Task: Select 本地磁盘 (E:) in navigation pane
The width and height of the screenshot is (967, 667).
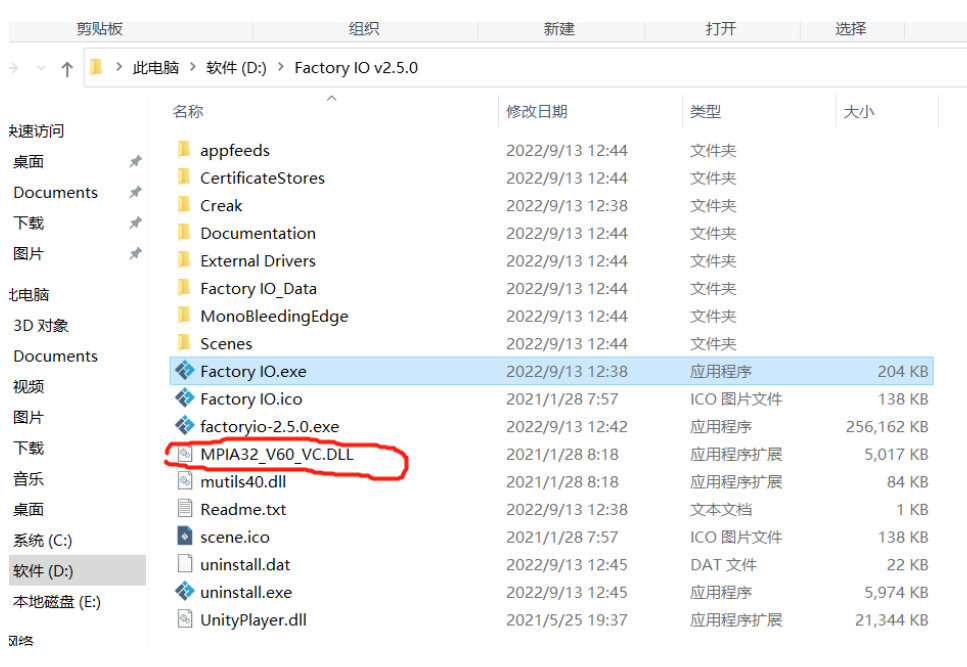Action: click(56, 602)
